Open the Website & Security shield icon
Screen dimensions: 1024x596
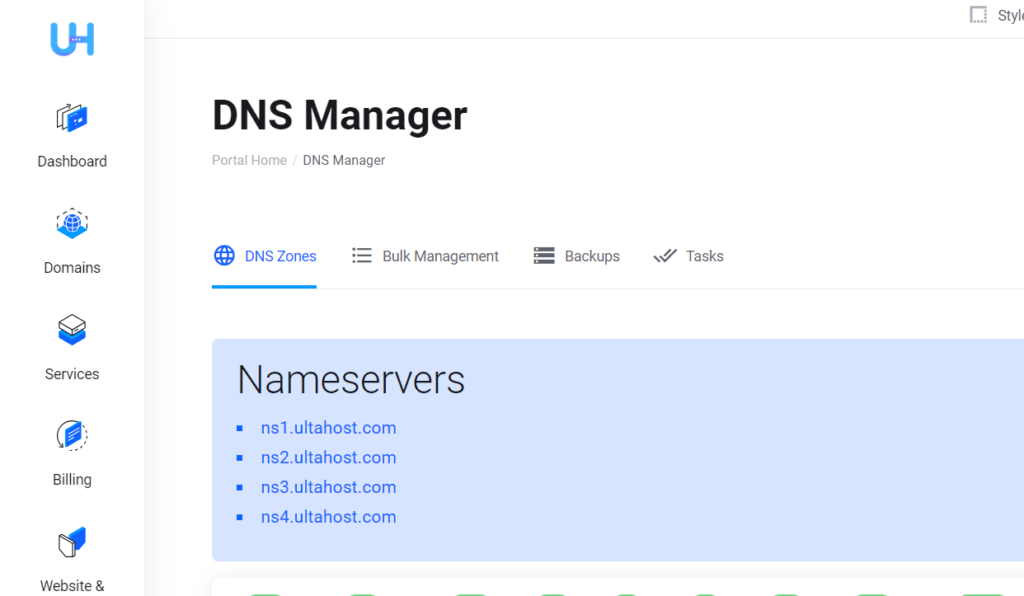tap(71, 541)
